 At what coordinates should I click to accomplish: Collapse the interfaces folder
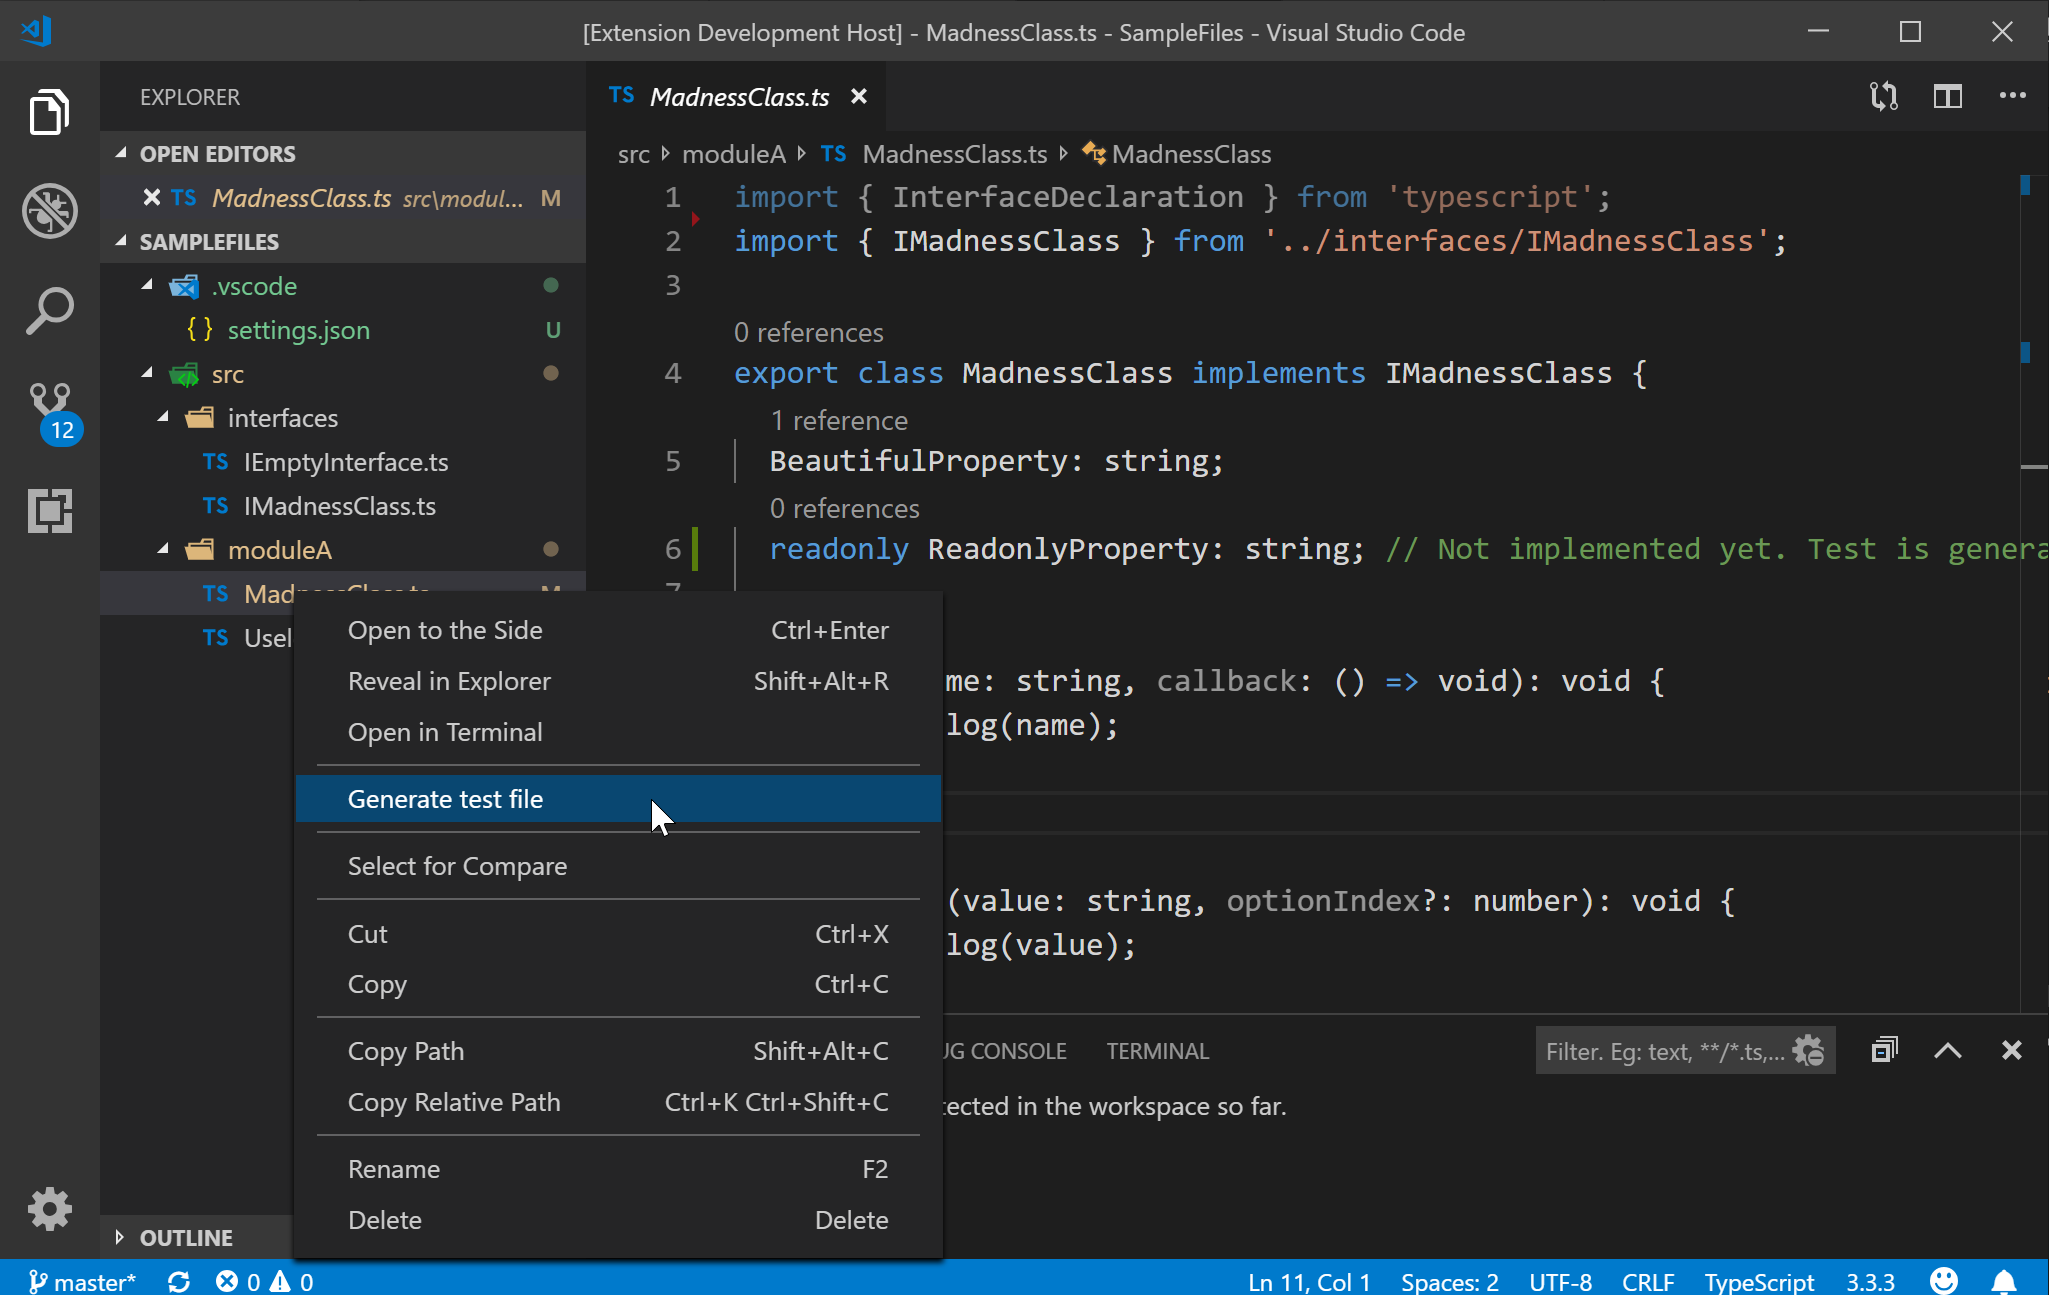[x=164, y=418]
